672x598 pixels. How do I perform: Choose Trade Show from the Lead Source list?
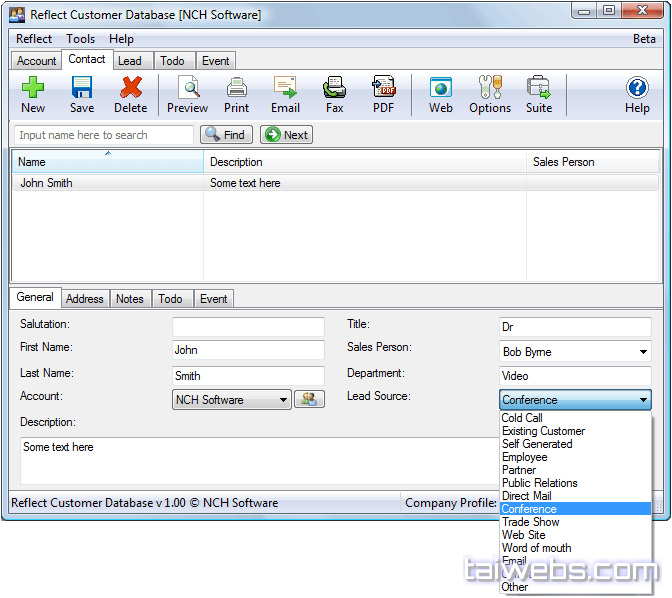click(x=530, y=522)
